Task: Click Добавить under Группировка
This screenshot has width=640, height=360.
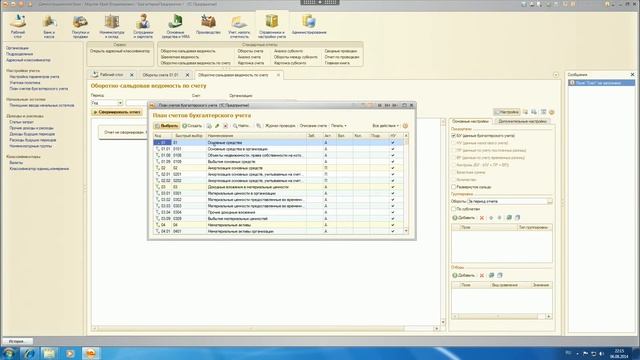Action: pyautogui.click(x=464, y=218)
